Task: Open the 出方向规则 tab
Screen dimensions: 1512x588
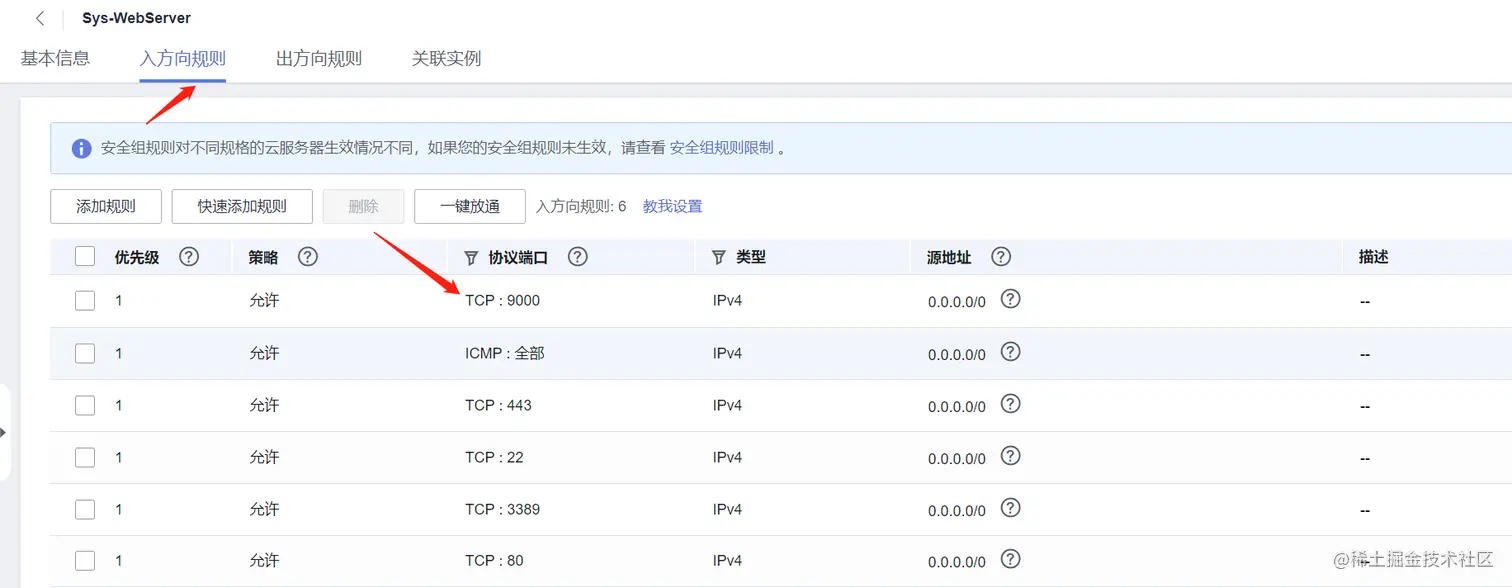Action: tap(319, 58)
